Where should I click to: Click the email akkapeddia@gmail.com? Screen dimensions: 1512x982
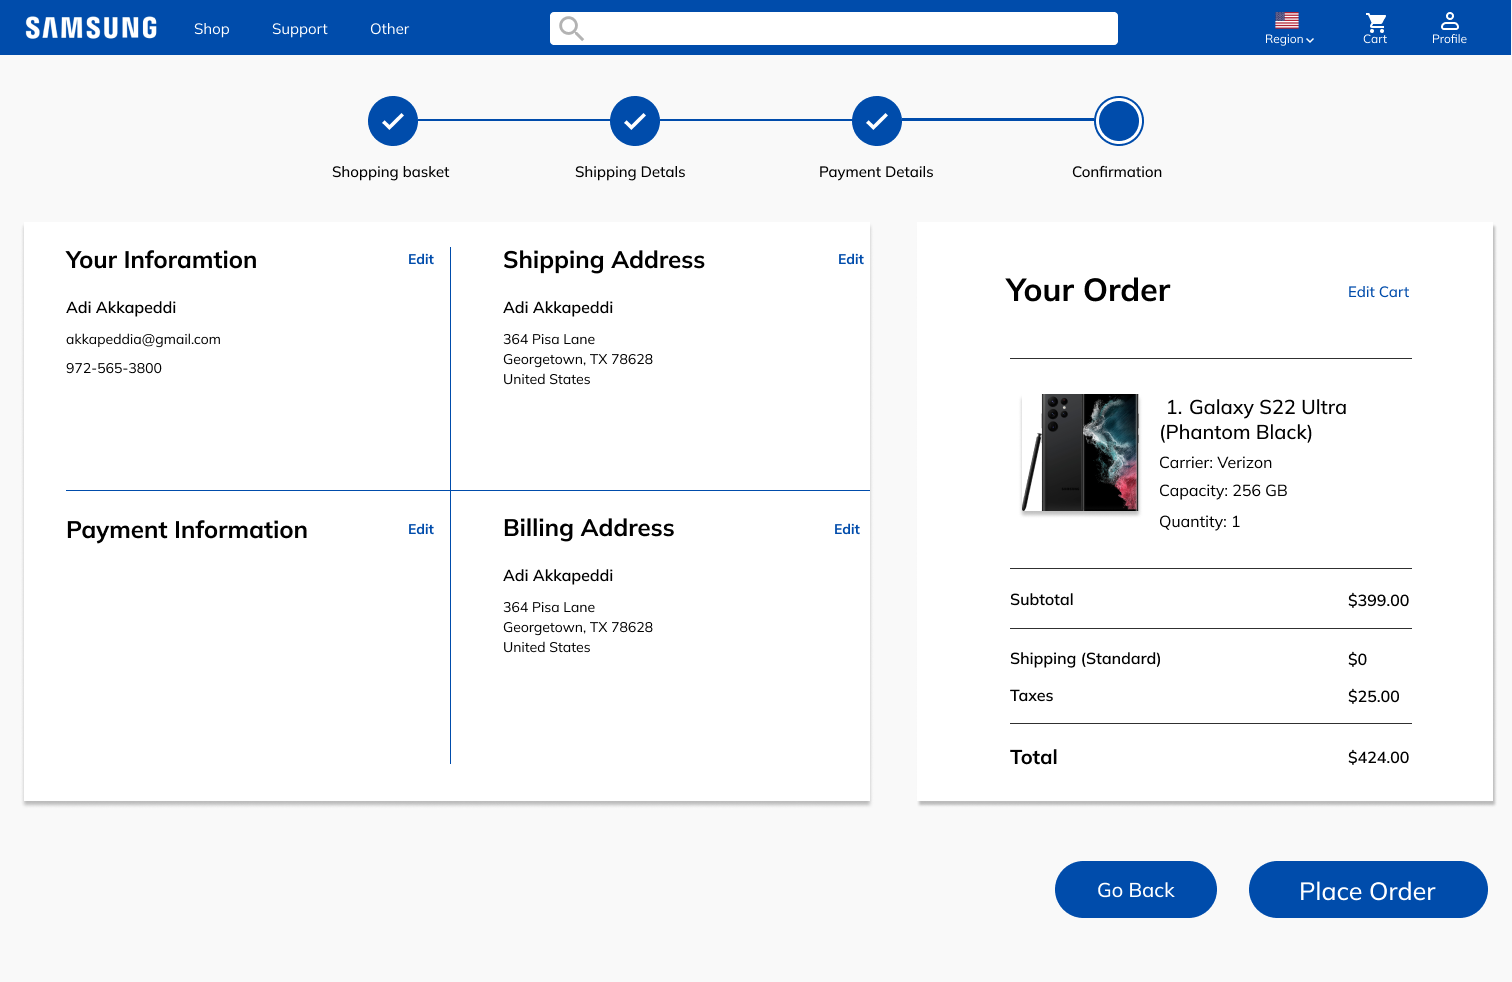[143, 339]
